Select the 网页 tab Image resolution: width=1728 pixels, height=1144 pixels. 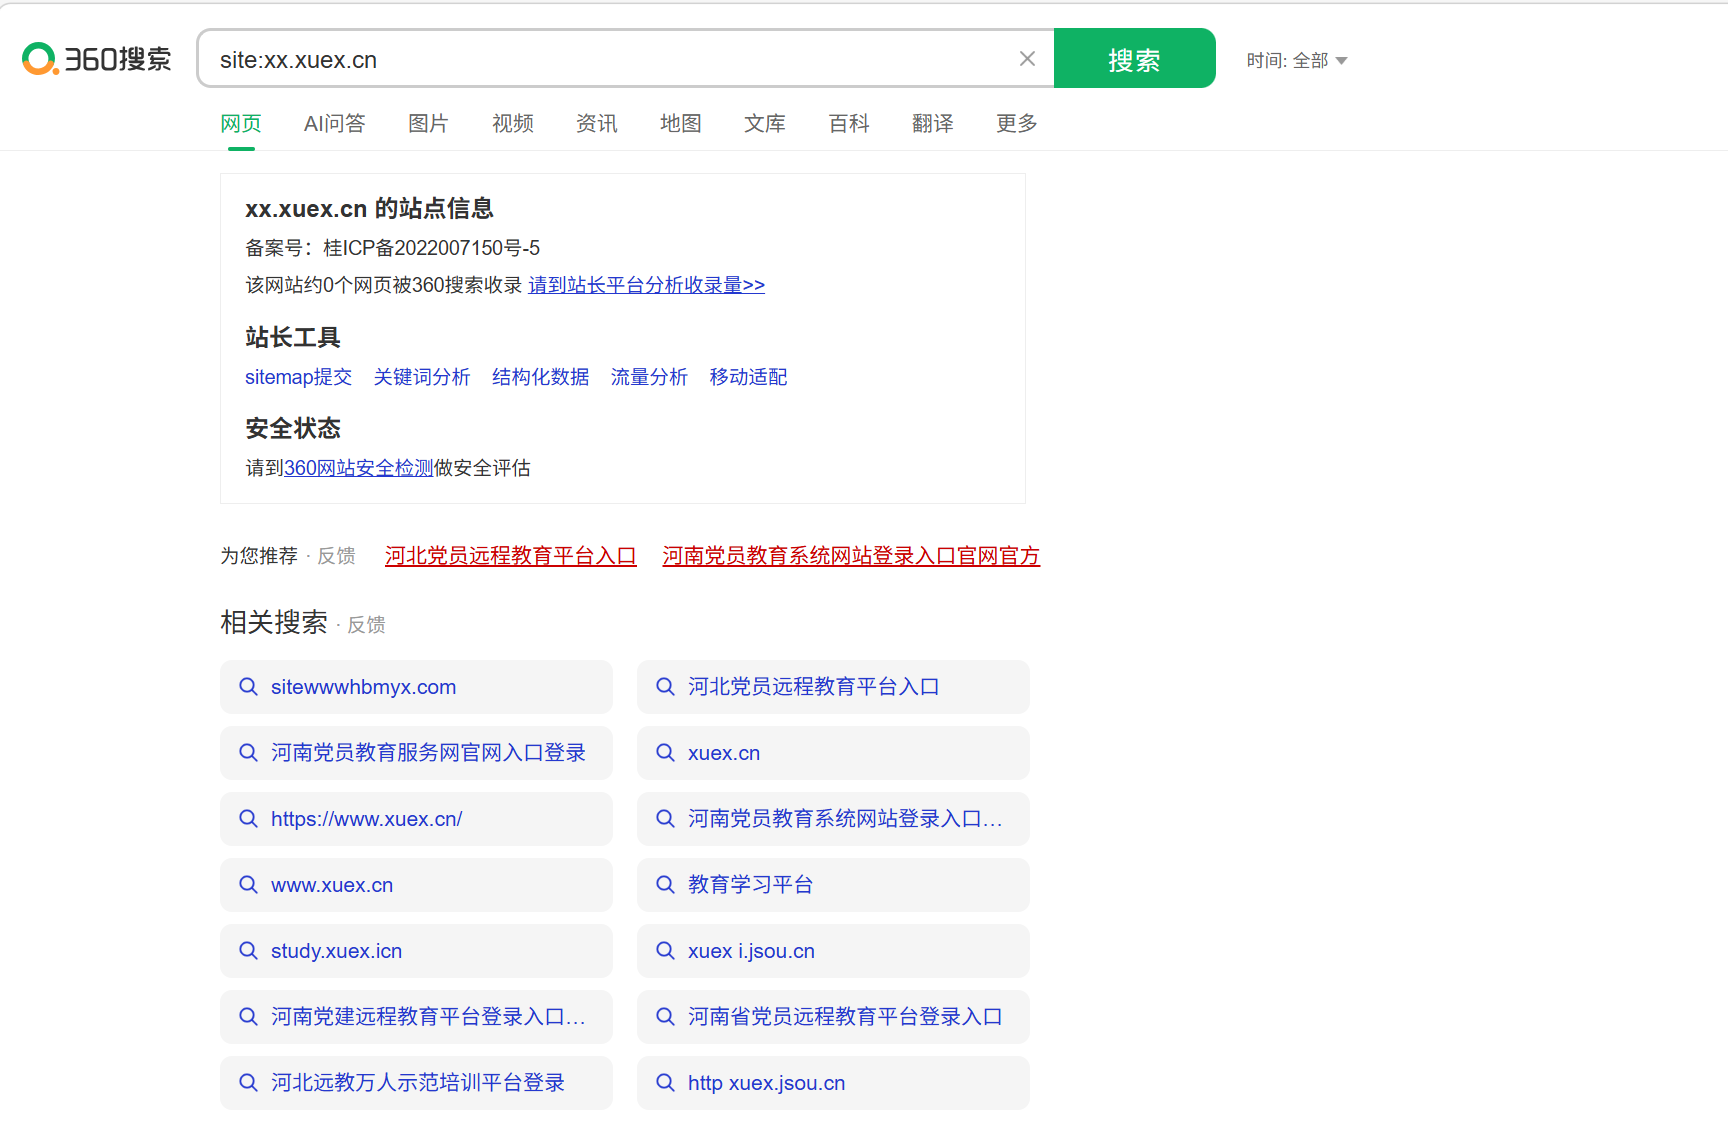click(241, 123)
